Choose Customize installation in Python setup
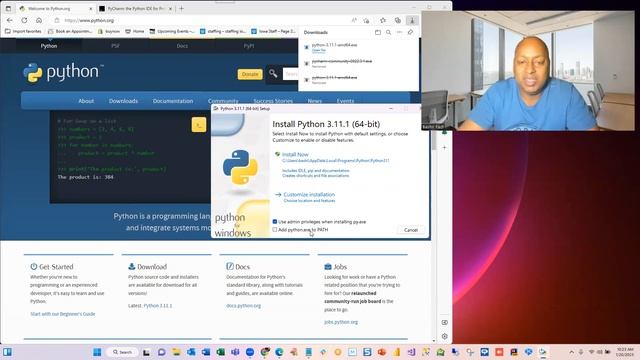 [309, 195]
